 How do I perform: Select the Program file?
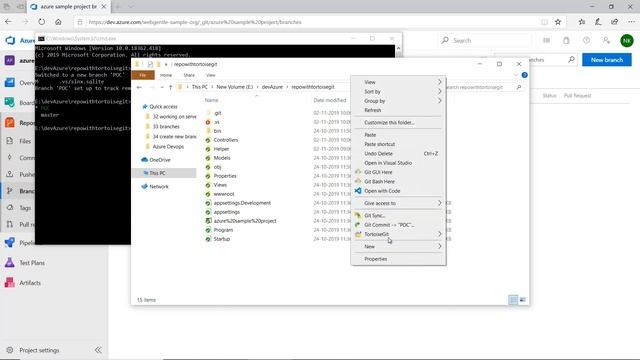click(223, 230)
